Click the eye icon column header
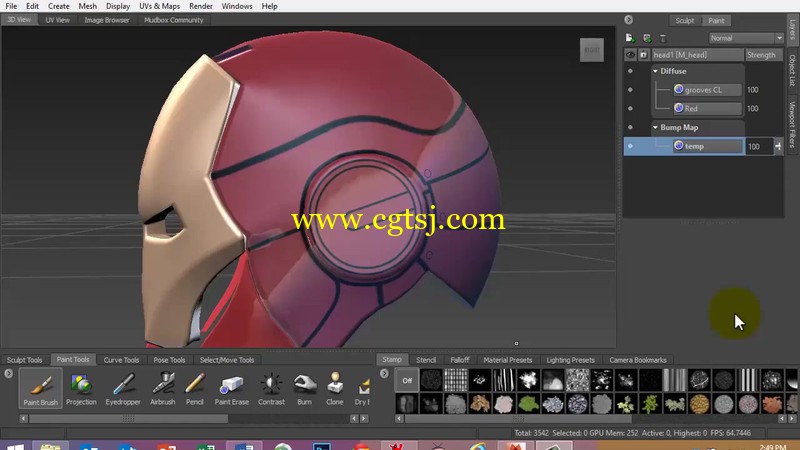 pos(631,55)
